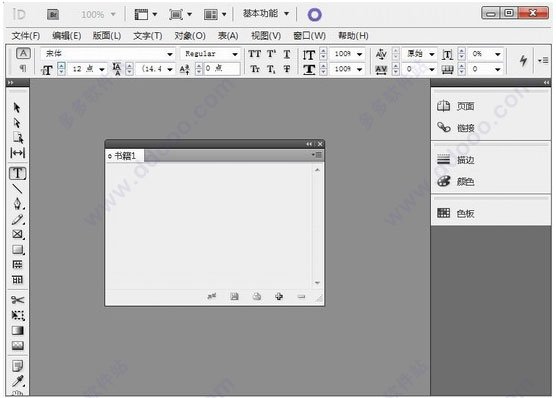
Task: Open the control panel options menu
Action: 543,61
